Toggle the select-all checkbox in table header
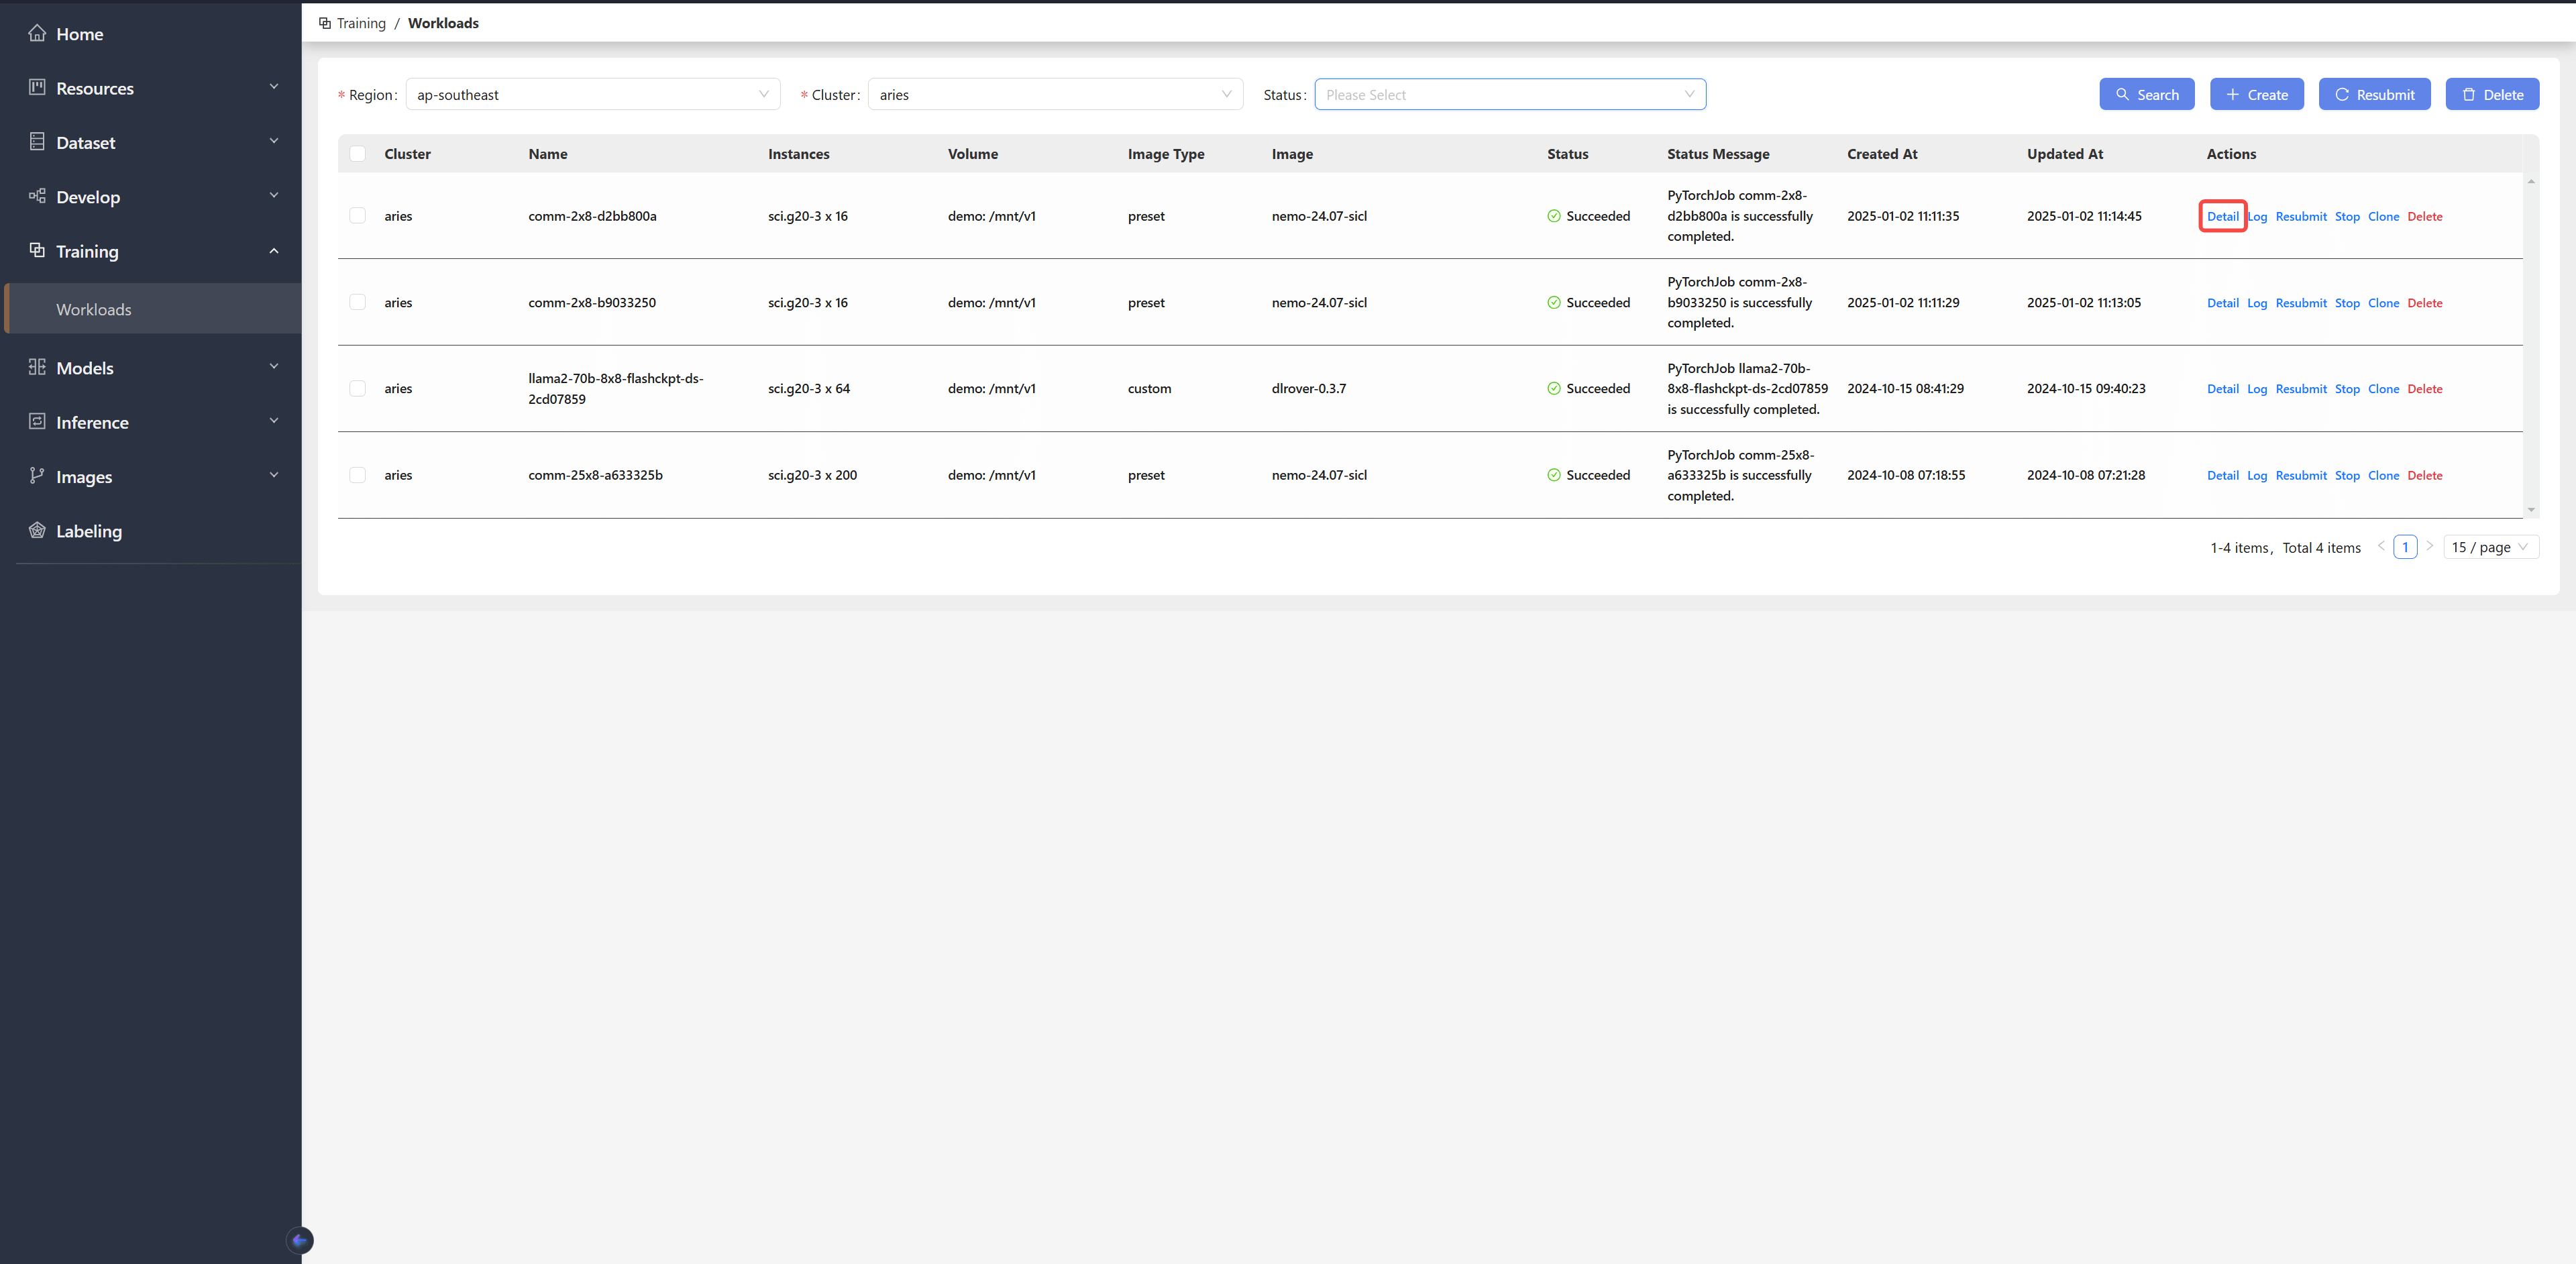The height and width of the screenshot is (1264, 2576). click(x=358, y=154)
